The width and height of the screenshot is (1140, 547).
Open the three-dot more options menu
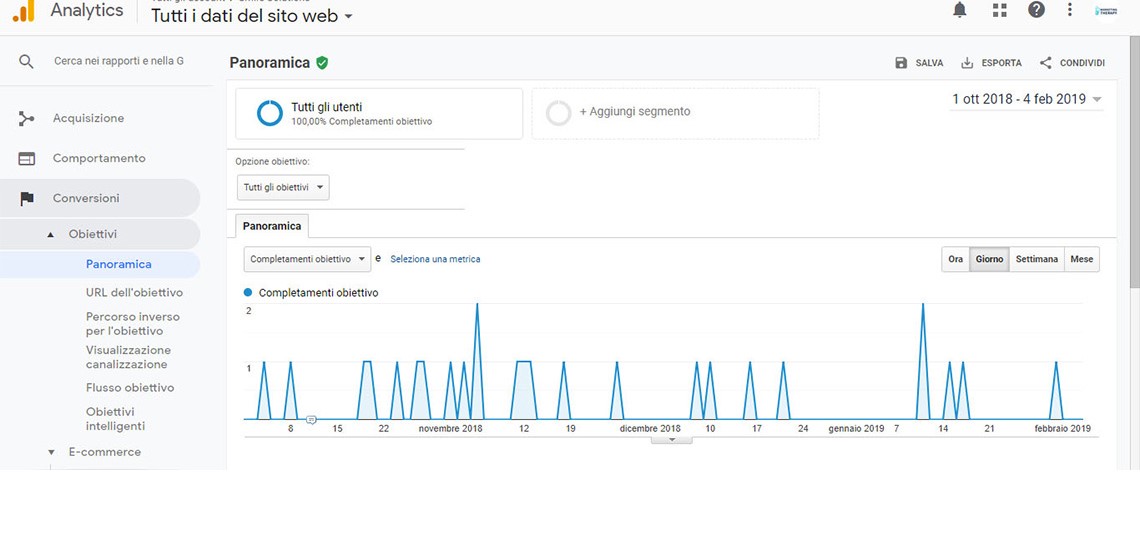coord(1069,9)
